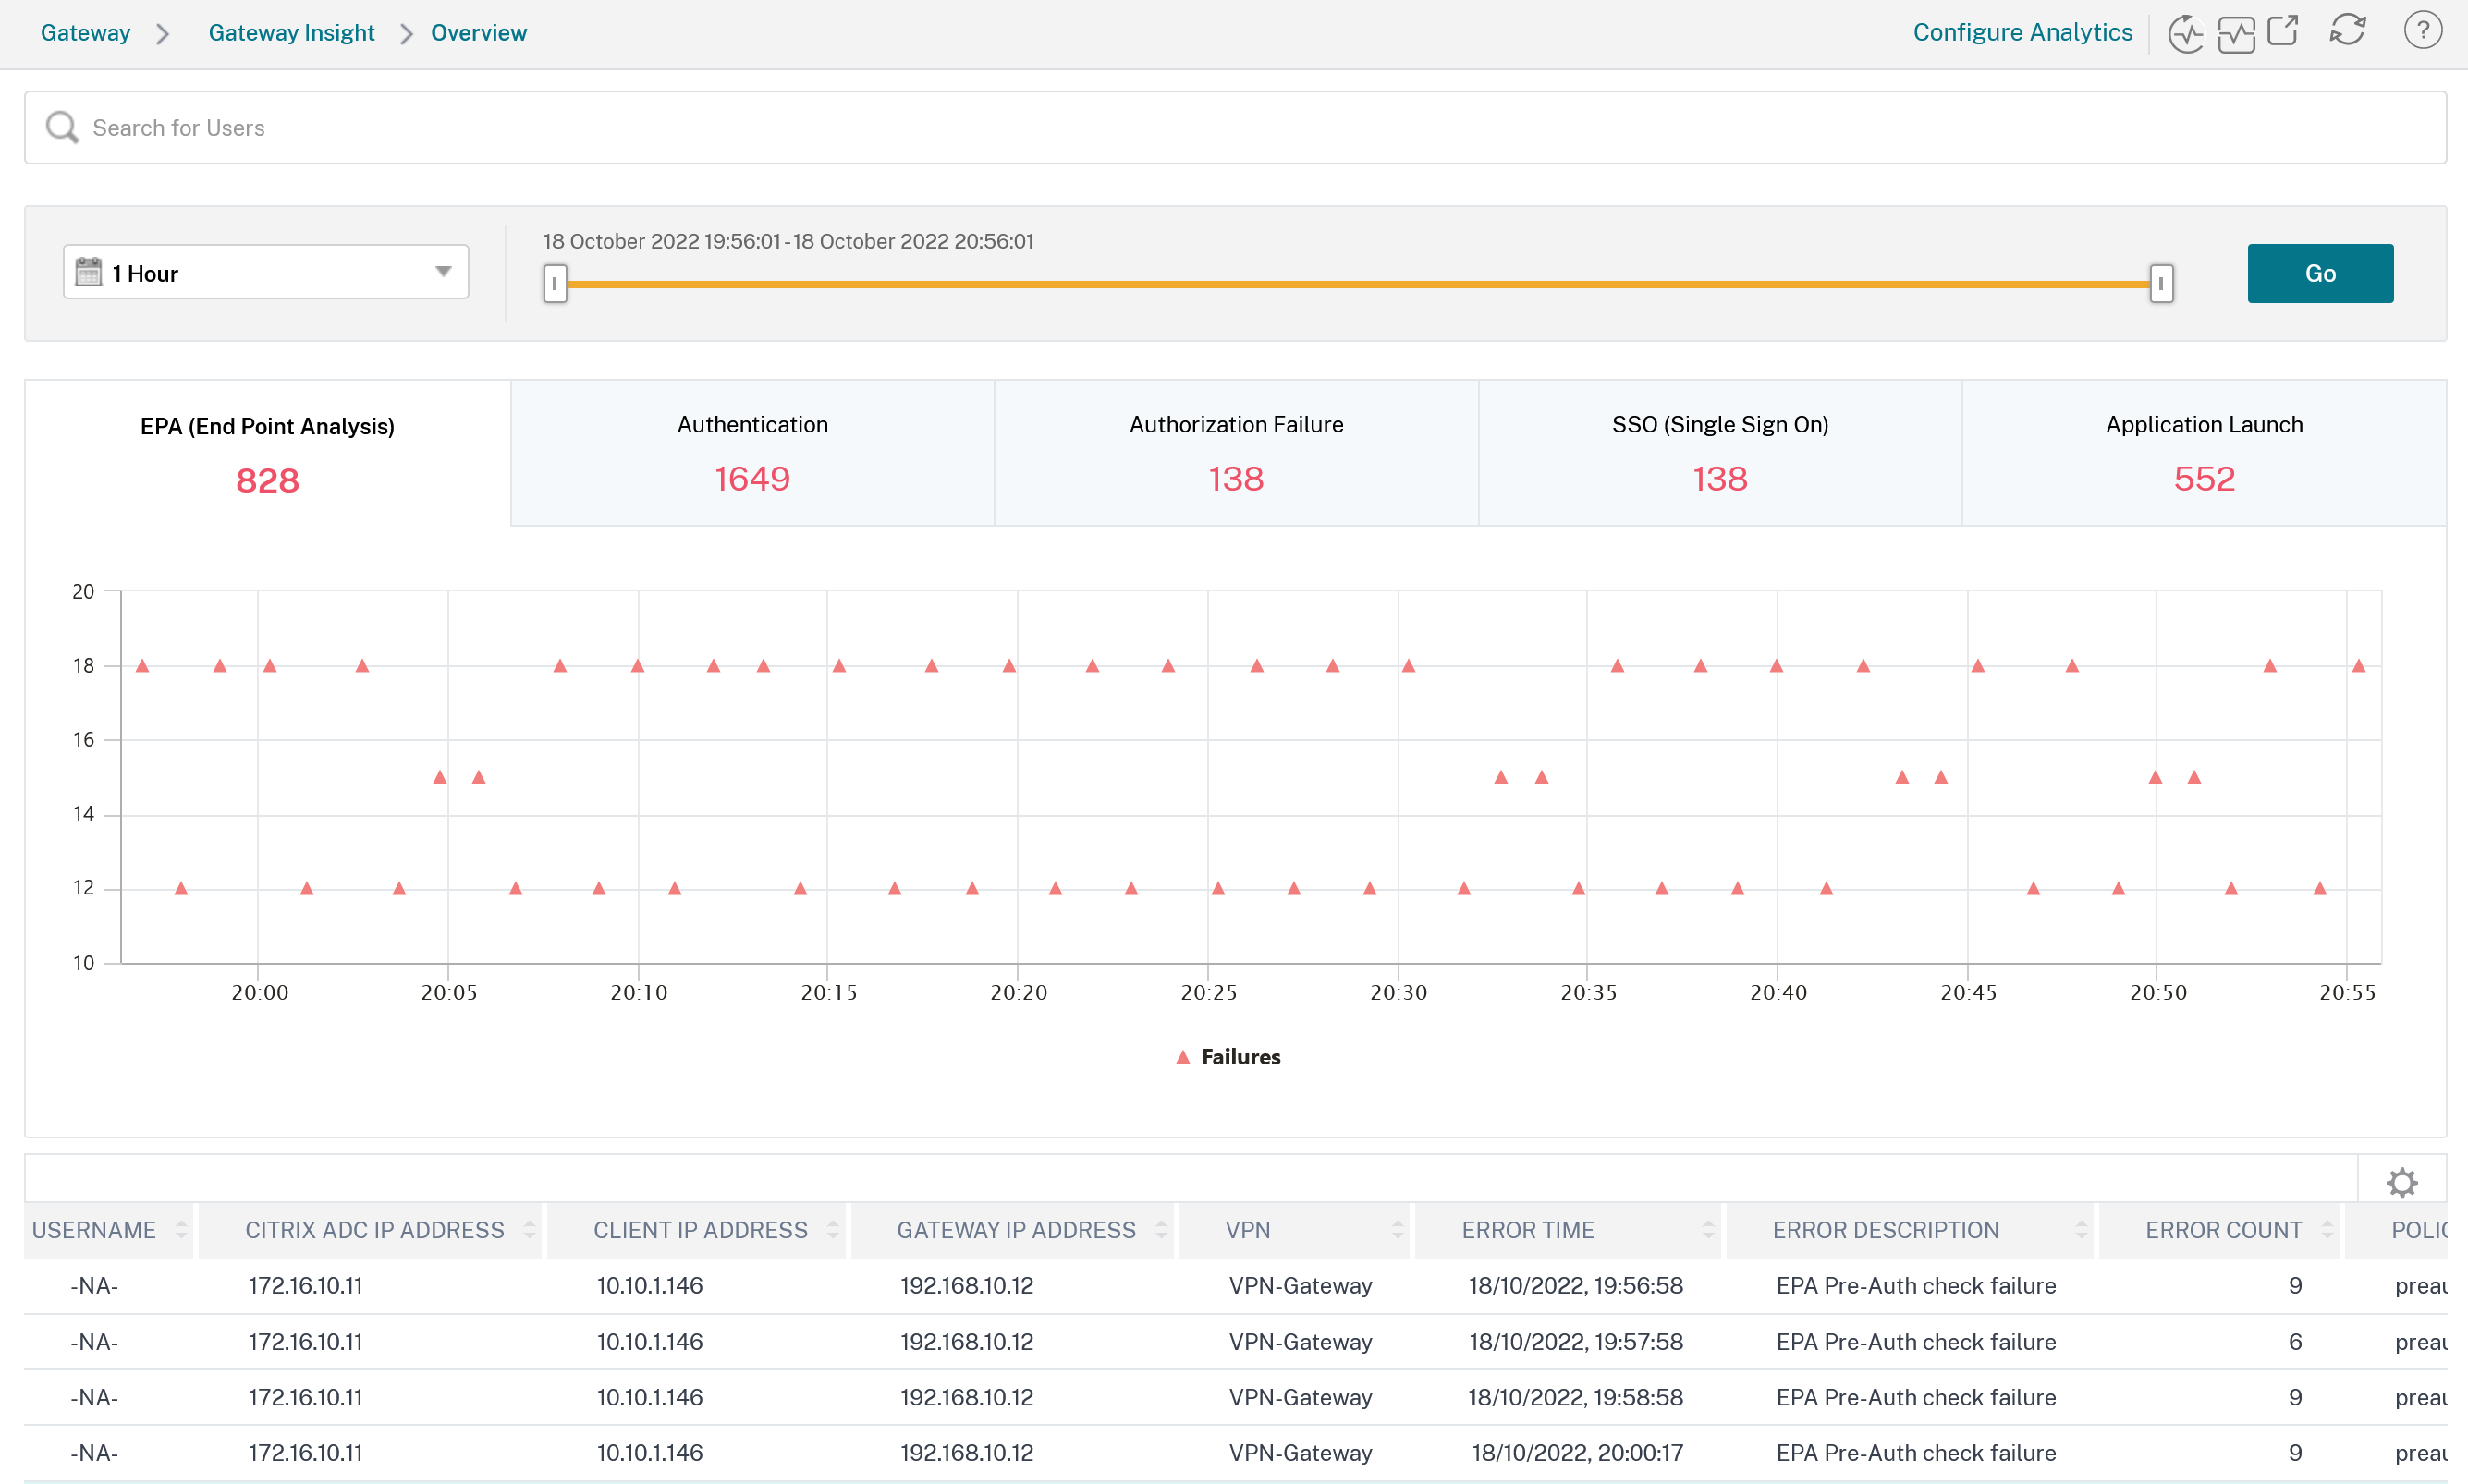This screenshot has width=2468, height=1484.
Task: Click the calendar icon in the time selector
Action: [x=89, y=272]
